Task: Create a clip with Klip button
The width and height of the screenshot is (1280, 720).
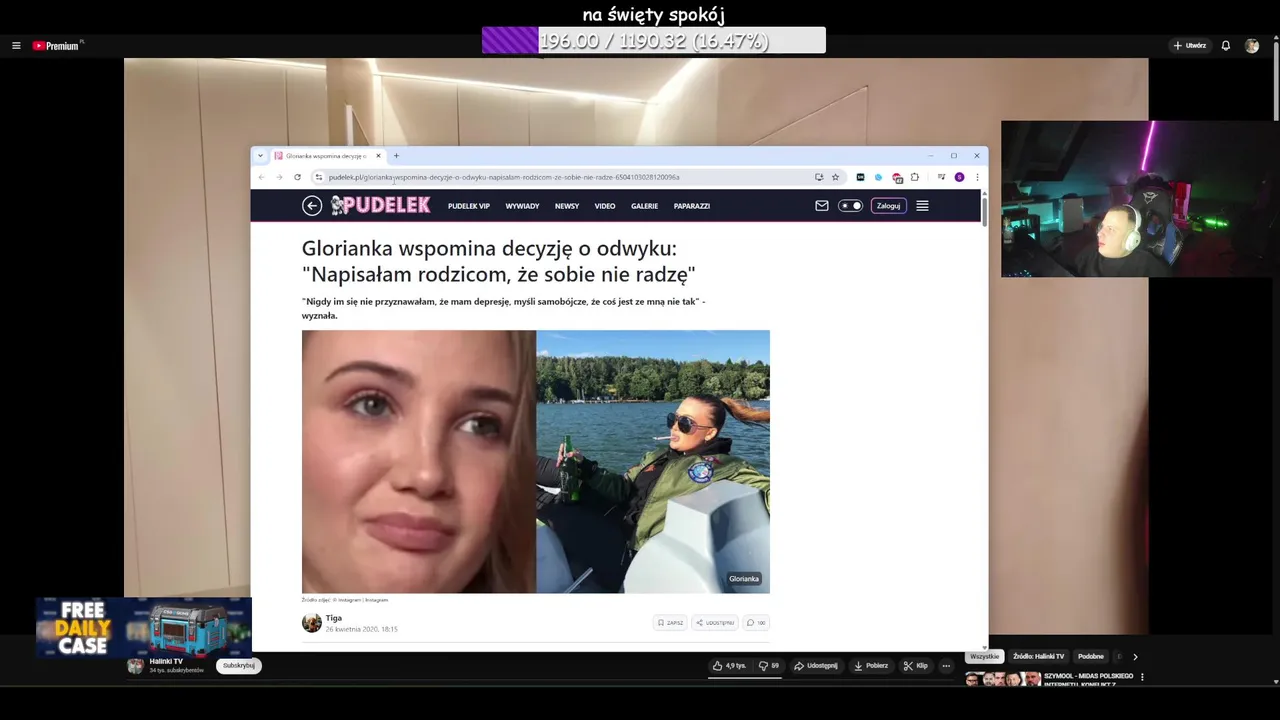Action: (916, 666)
